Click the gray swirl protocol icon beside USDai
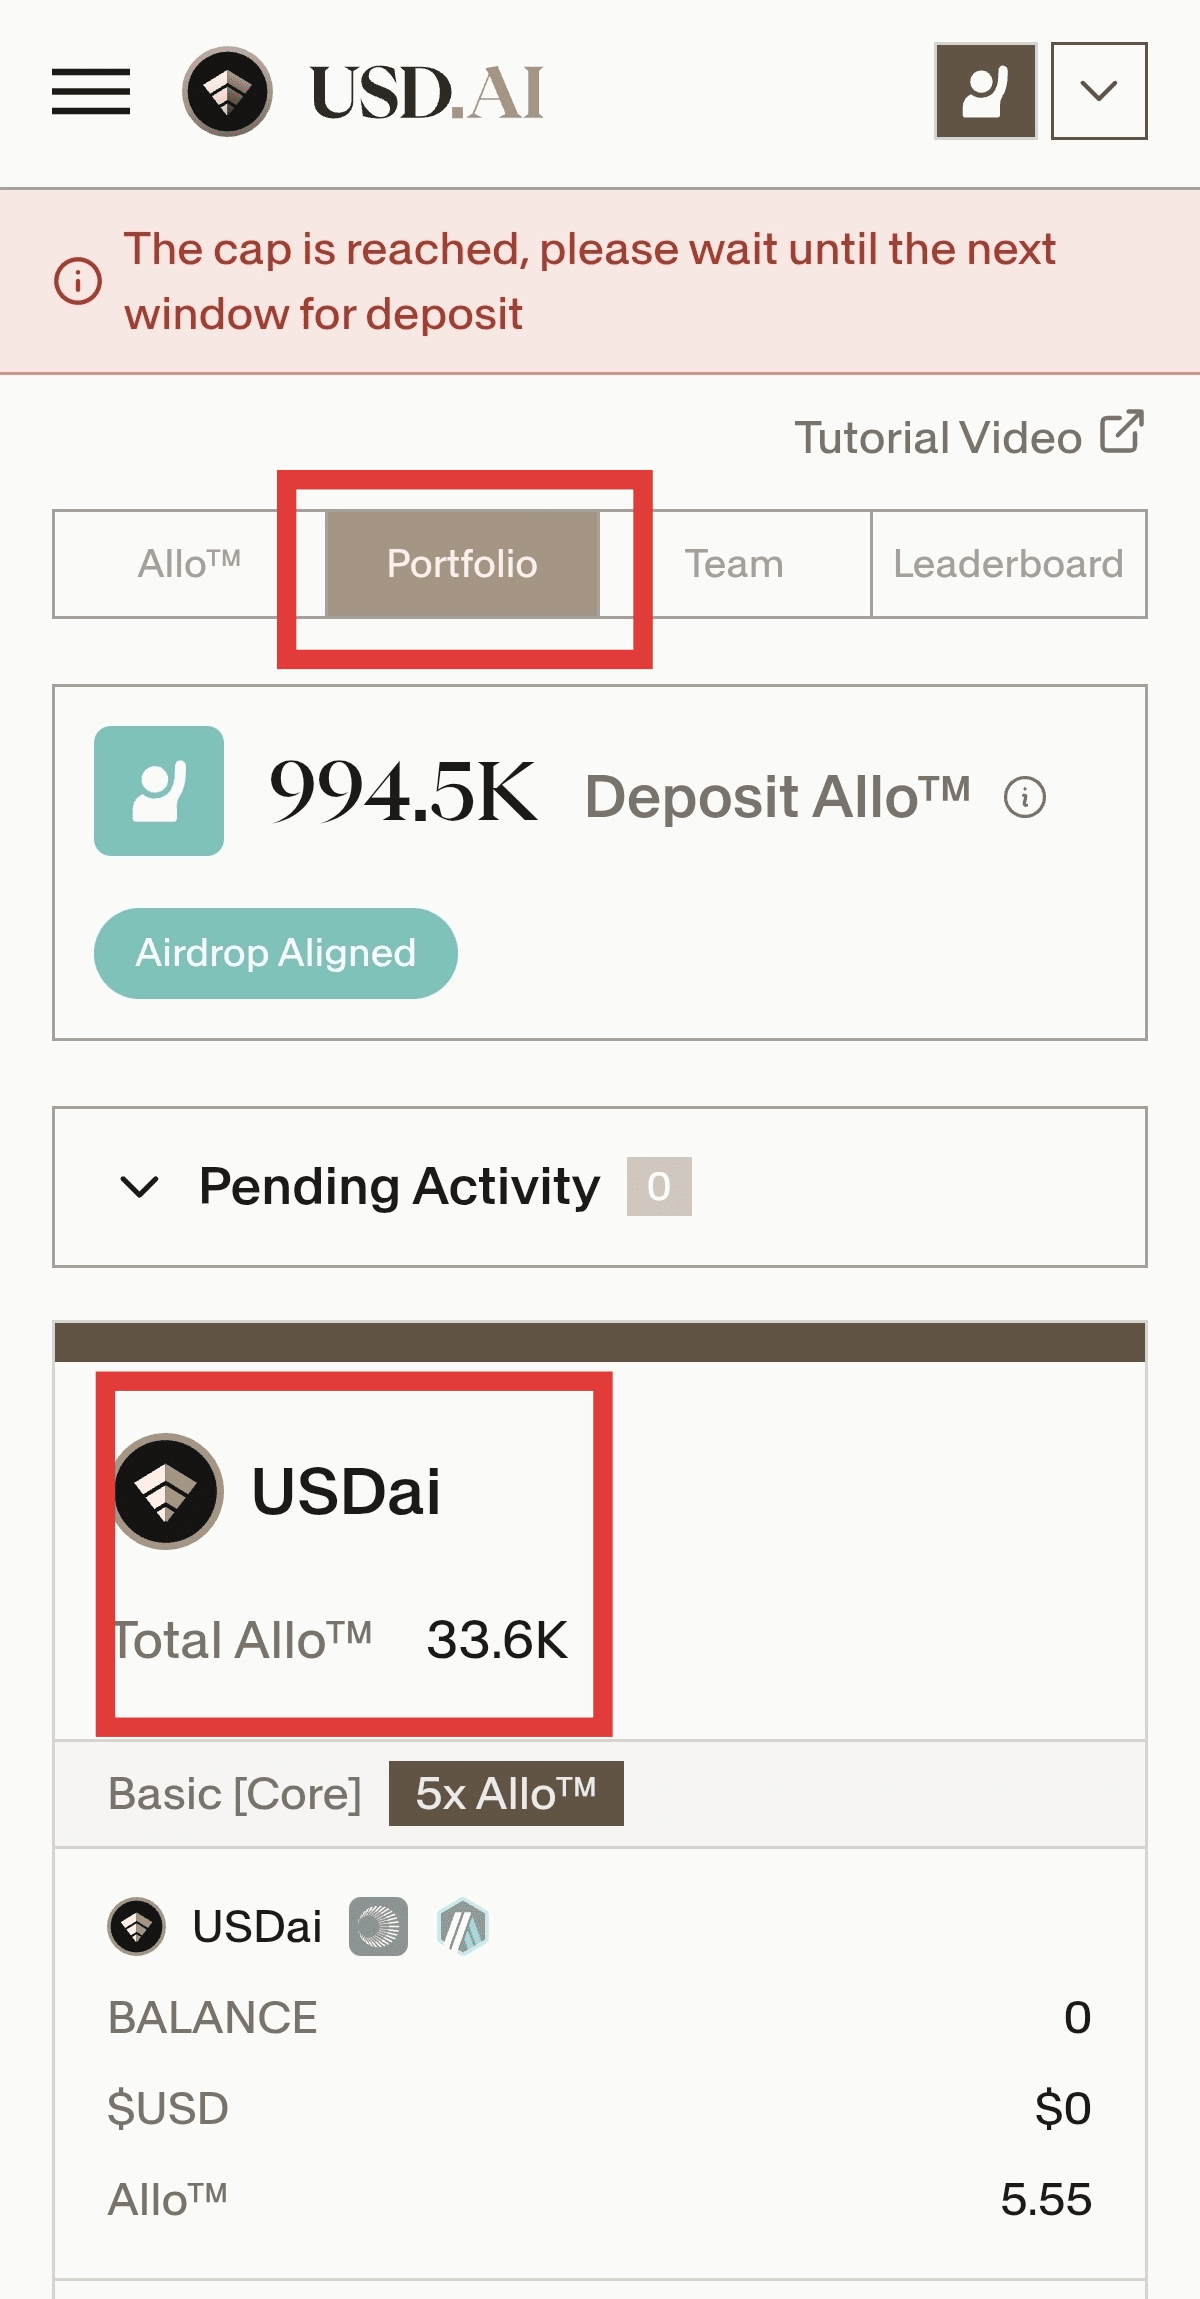1200x2299 pixels. coord(378,1926)
